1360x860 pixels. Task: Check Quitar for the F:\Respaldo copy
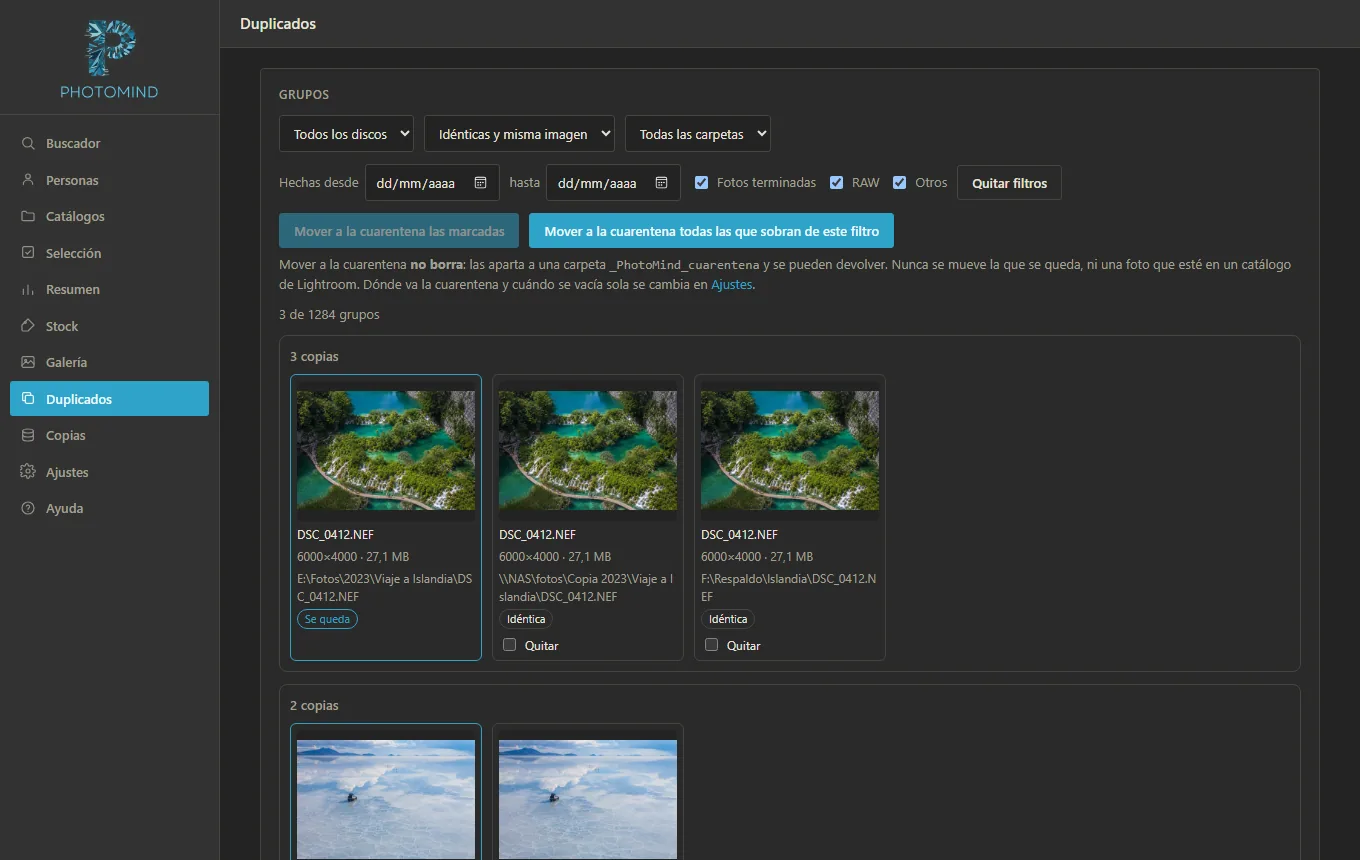(711, 645)
